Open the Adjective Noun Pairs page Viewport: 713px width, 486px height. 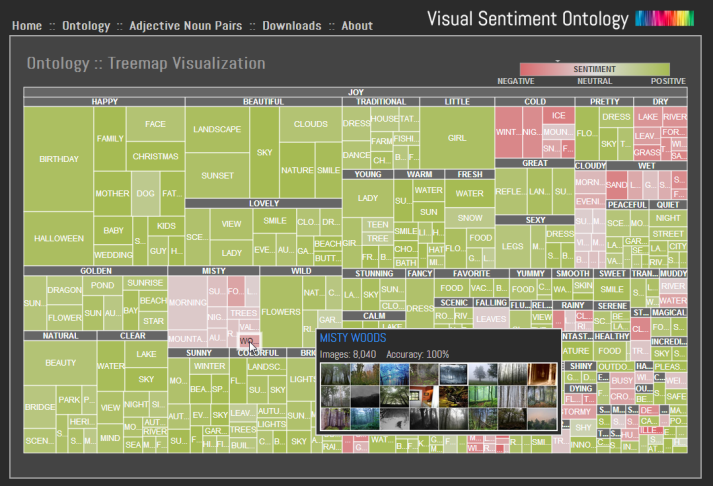pos(186,26)
